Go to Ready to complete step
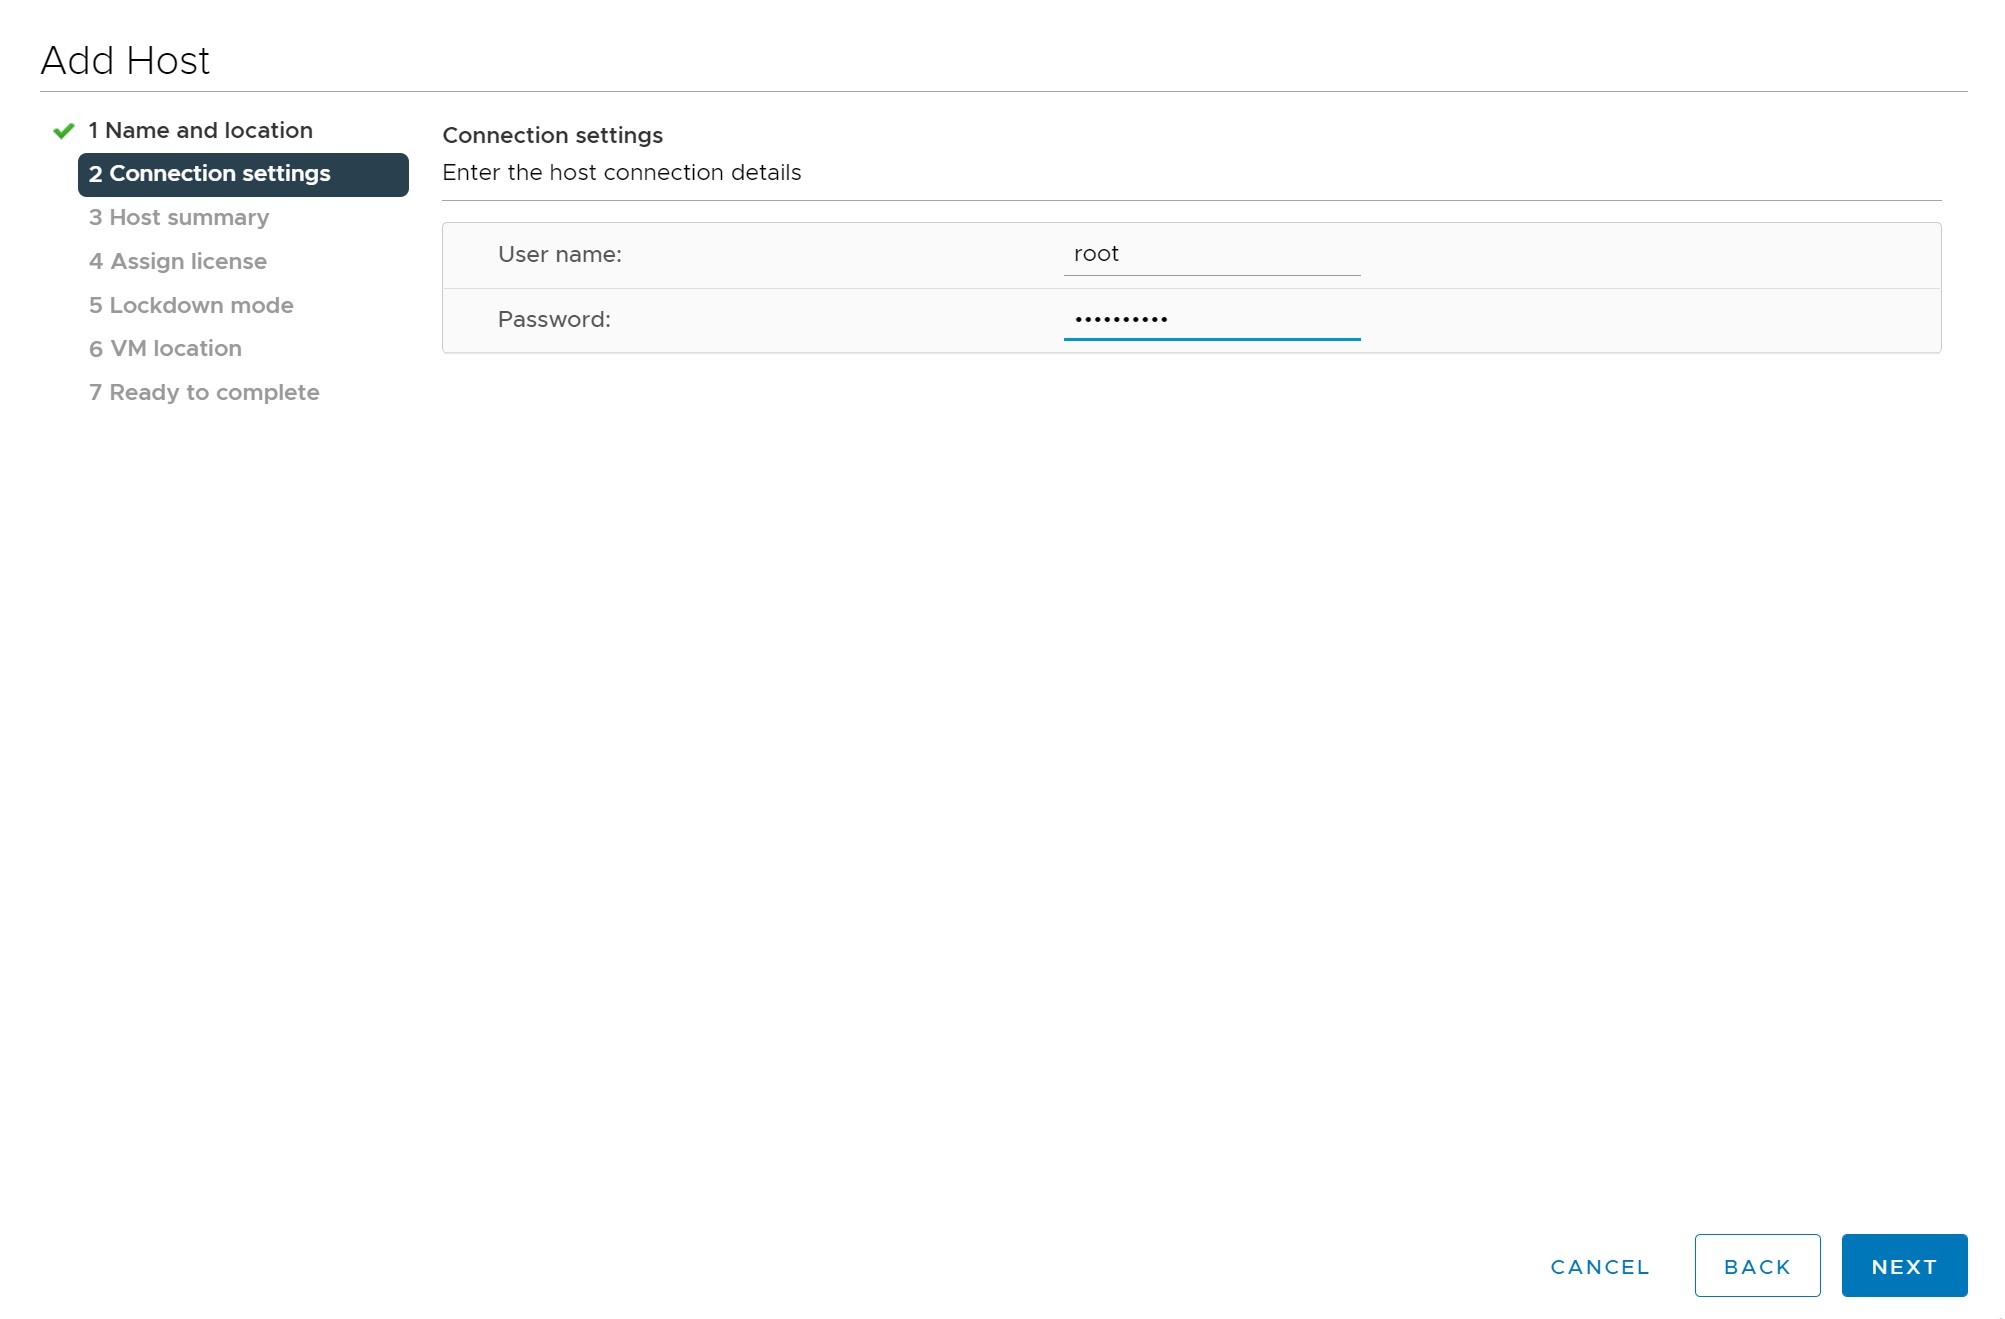The width and height of the screenshot is (2005, 1319). click(204, 392)
